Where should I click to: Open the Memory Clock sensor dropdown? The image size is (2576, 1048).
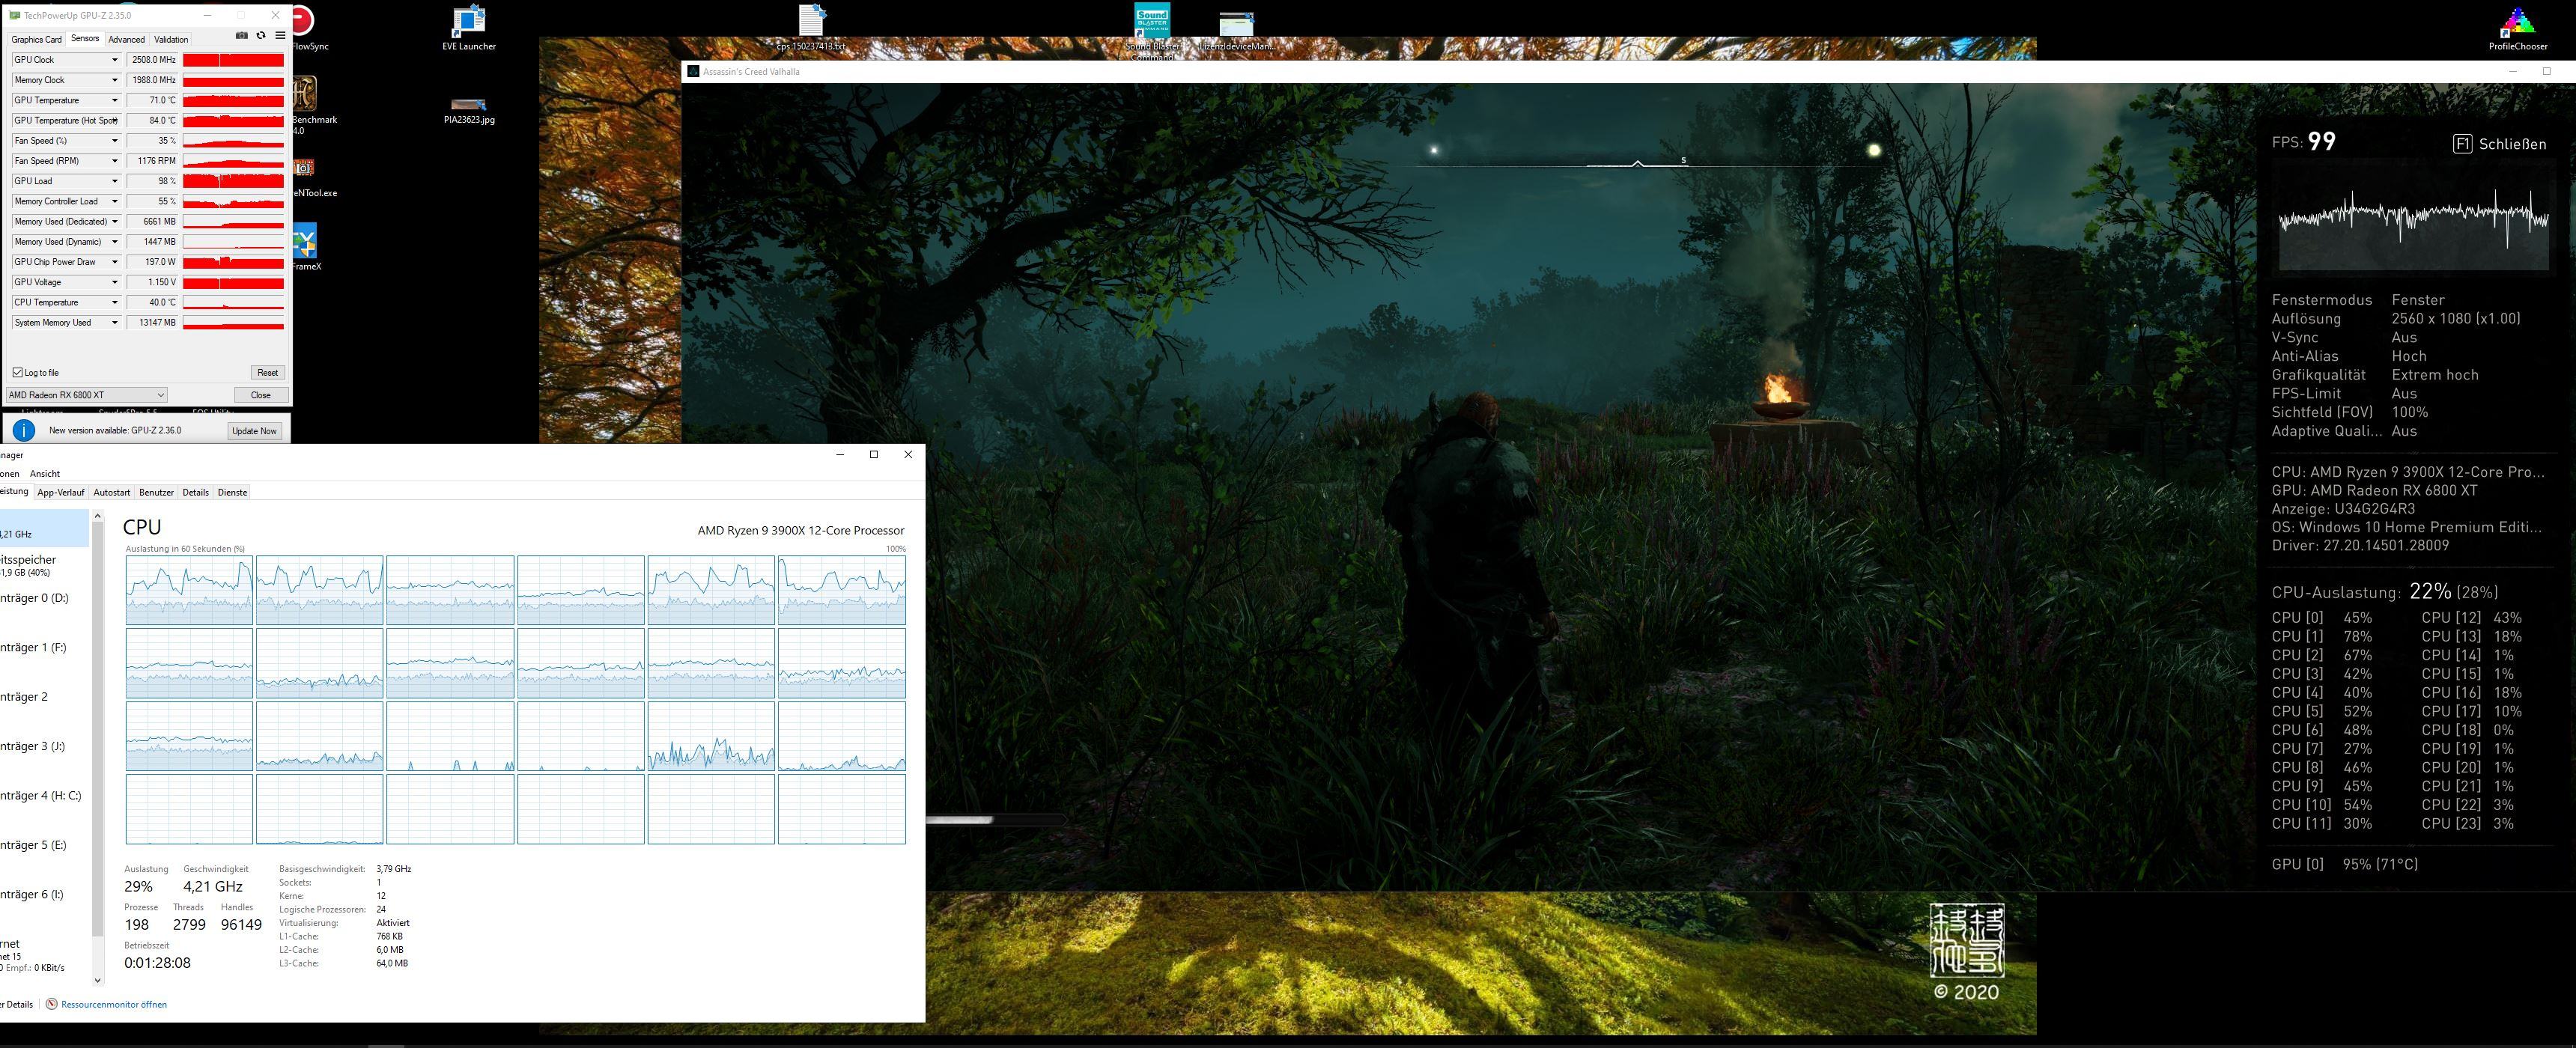click(114, 80)
